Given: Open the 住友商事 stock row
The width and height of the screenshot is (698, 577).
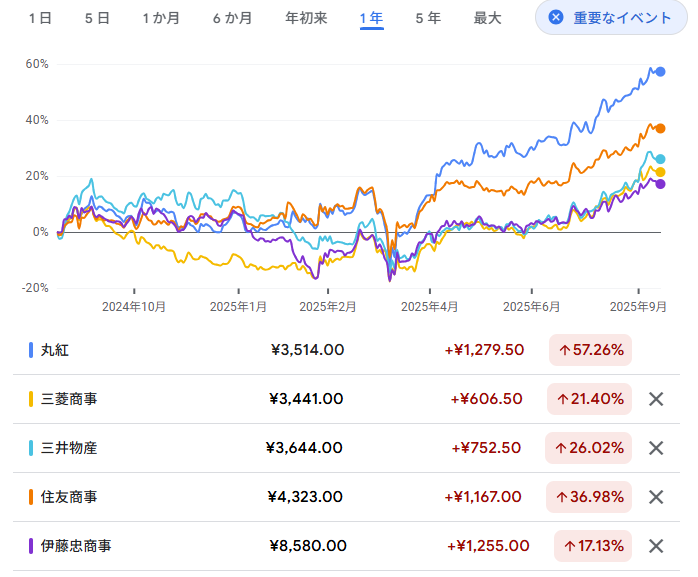Looking at the screenshot, I should [346, 497].
